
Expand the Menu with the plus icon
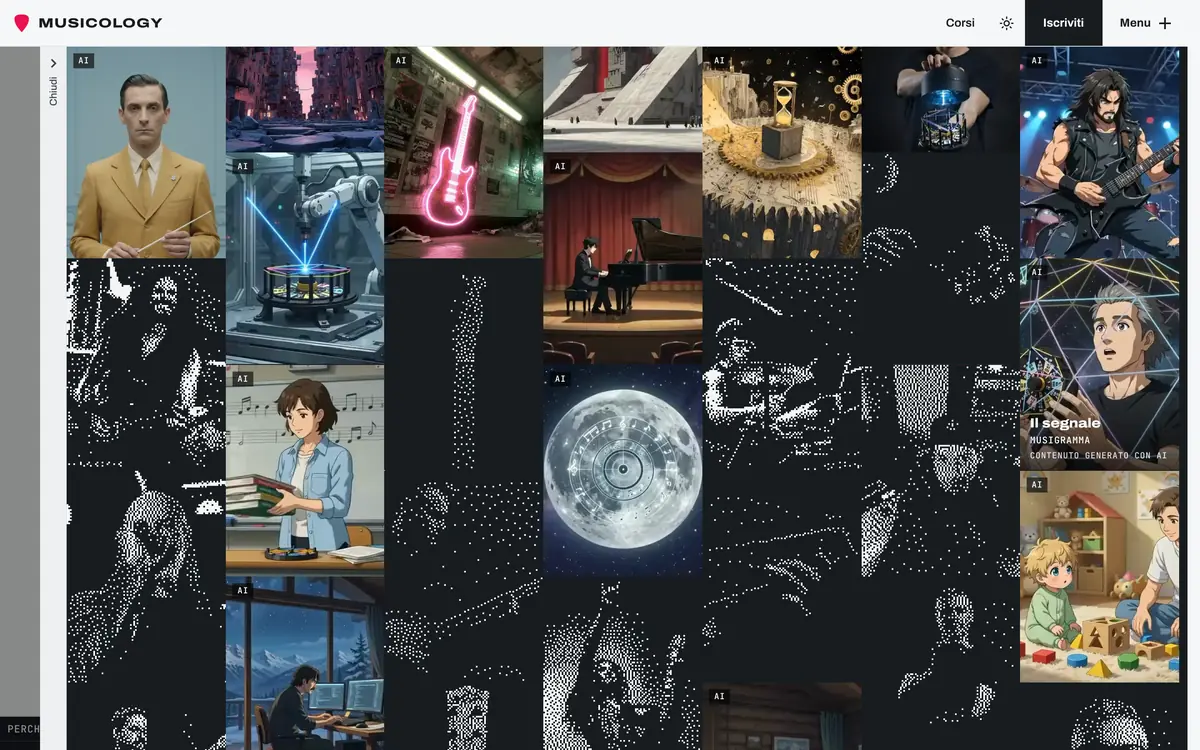point(1145,23)
